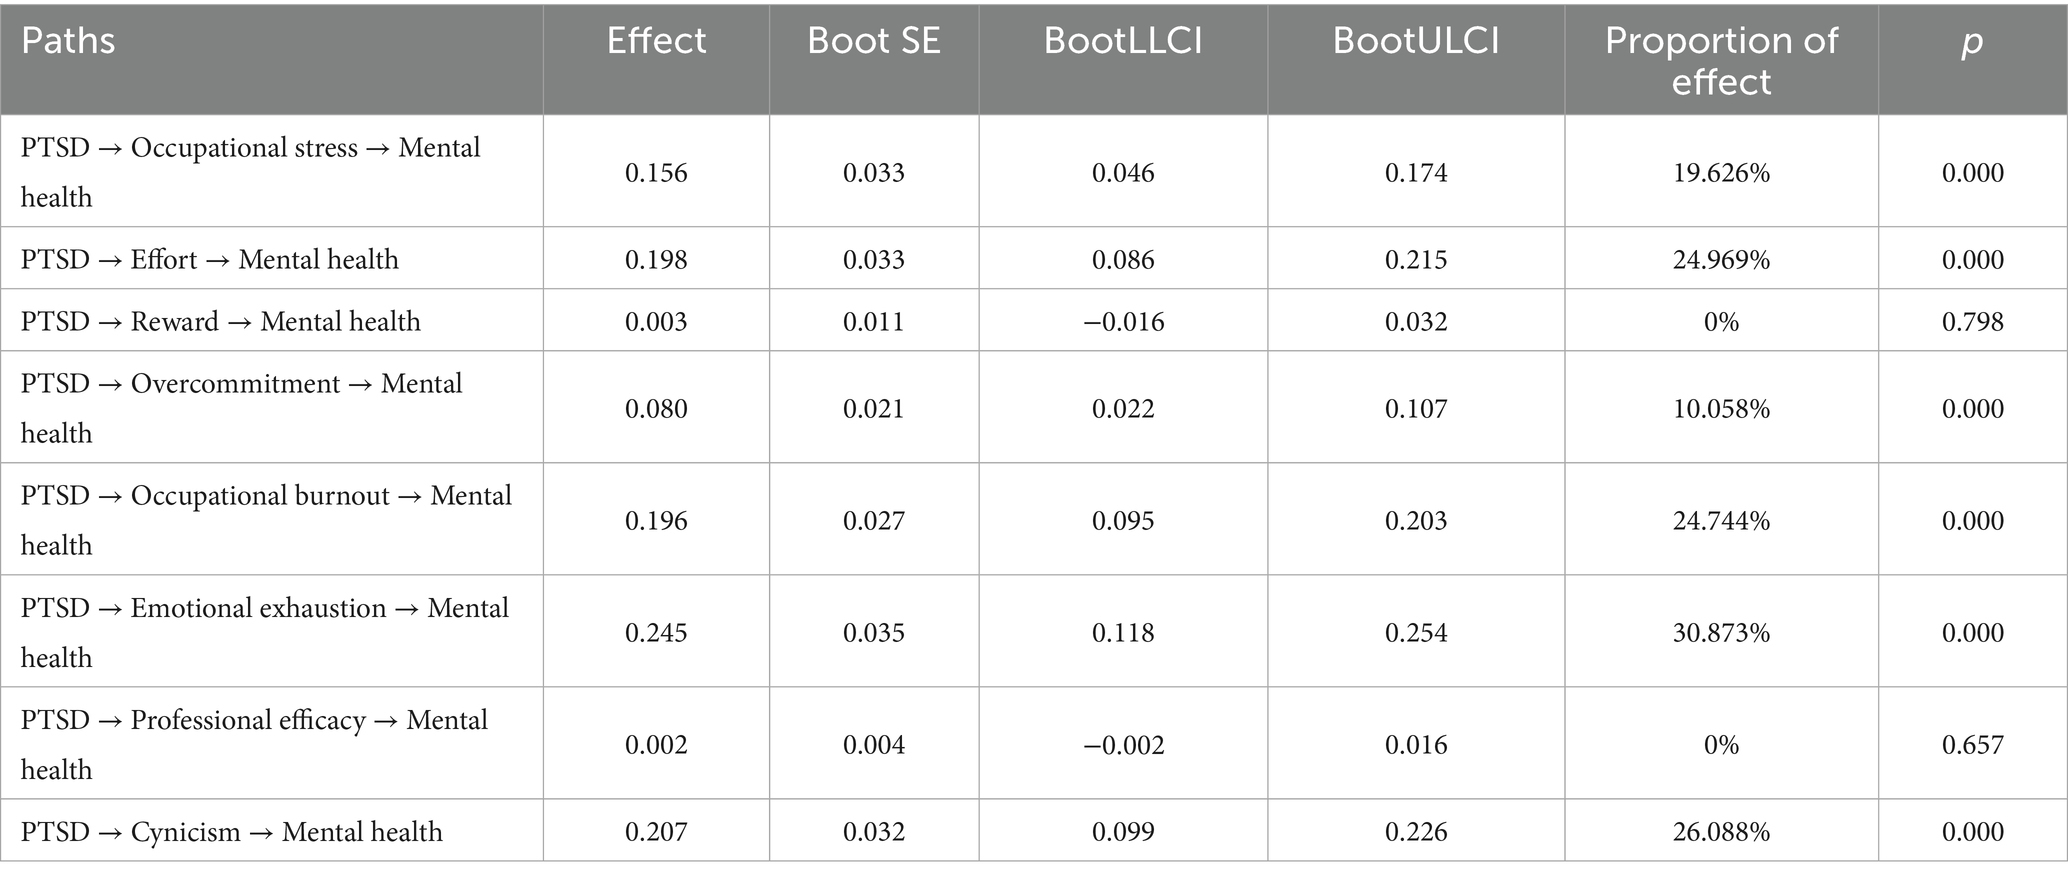
Task: Select the PTSD → Occupational burnout path cell
Action: 266,520
